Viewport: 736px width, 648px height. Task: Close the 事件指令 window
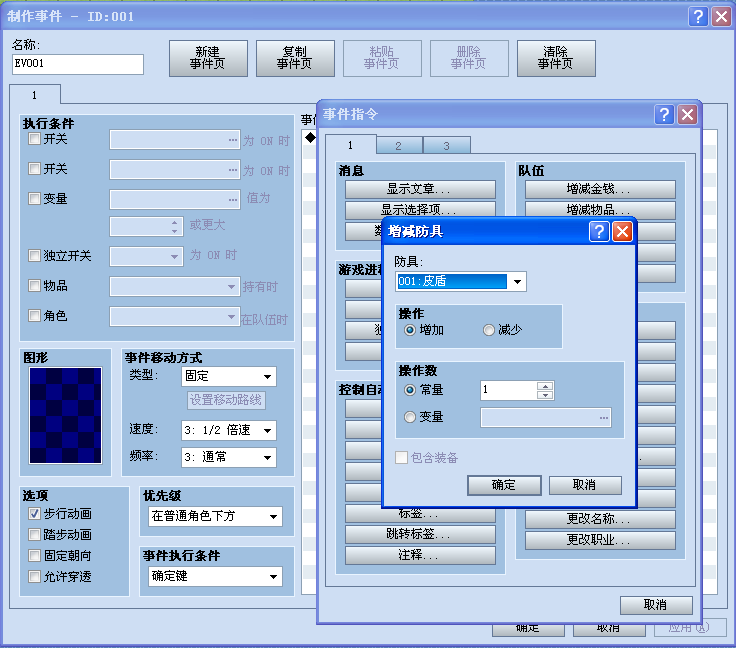click(x=688, y=114)
